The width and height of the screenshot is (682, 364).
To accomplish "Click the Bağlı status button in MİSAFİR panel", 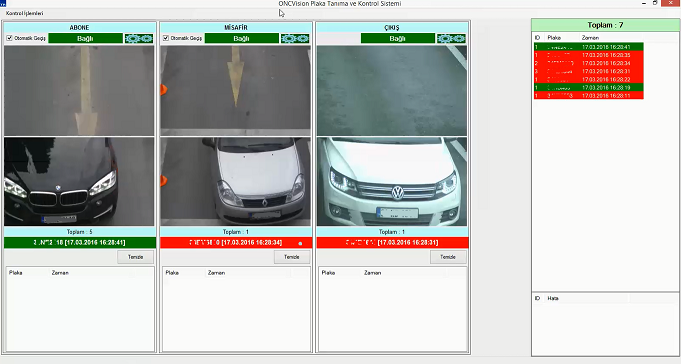I will point(241,39).
